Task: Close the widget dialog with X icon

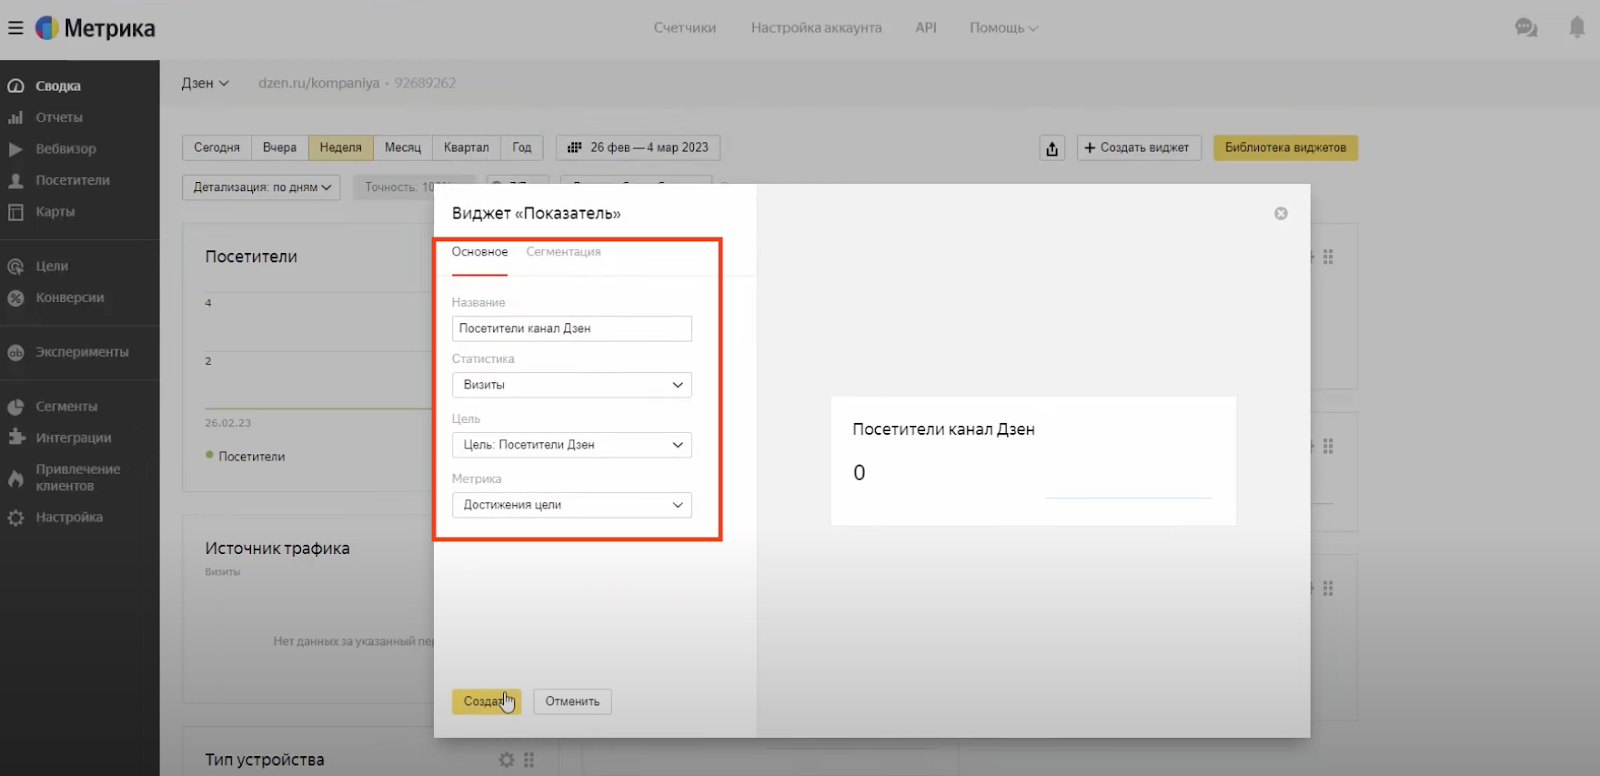Action: click(1281, 214)
